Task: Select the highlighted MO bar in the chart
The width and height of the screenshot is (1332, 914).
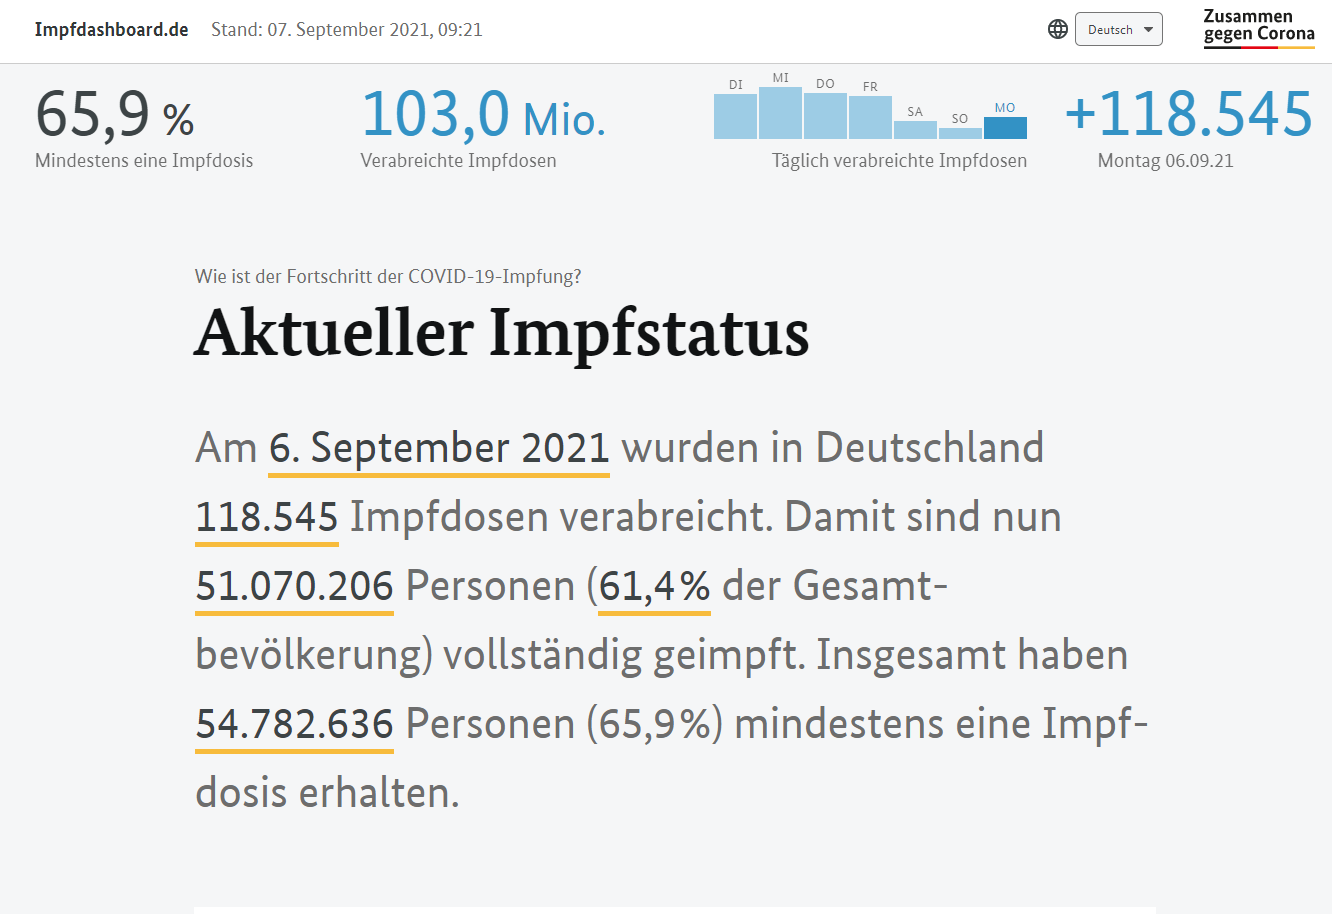Action: (x=1005, y=128)
